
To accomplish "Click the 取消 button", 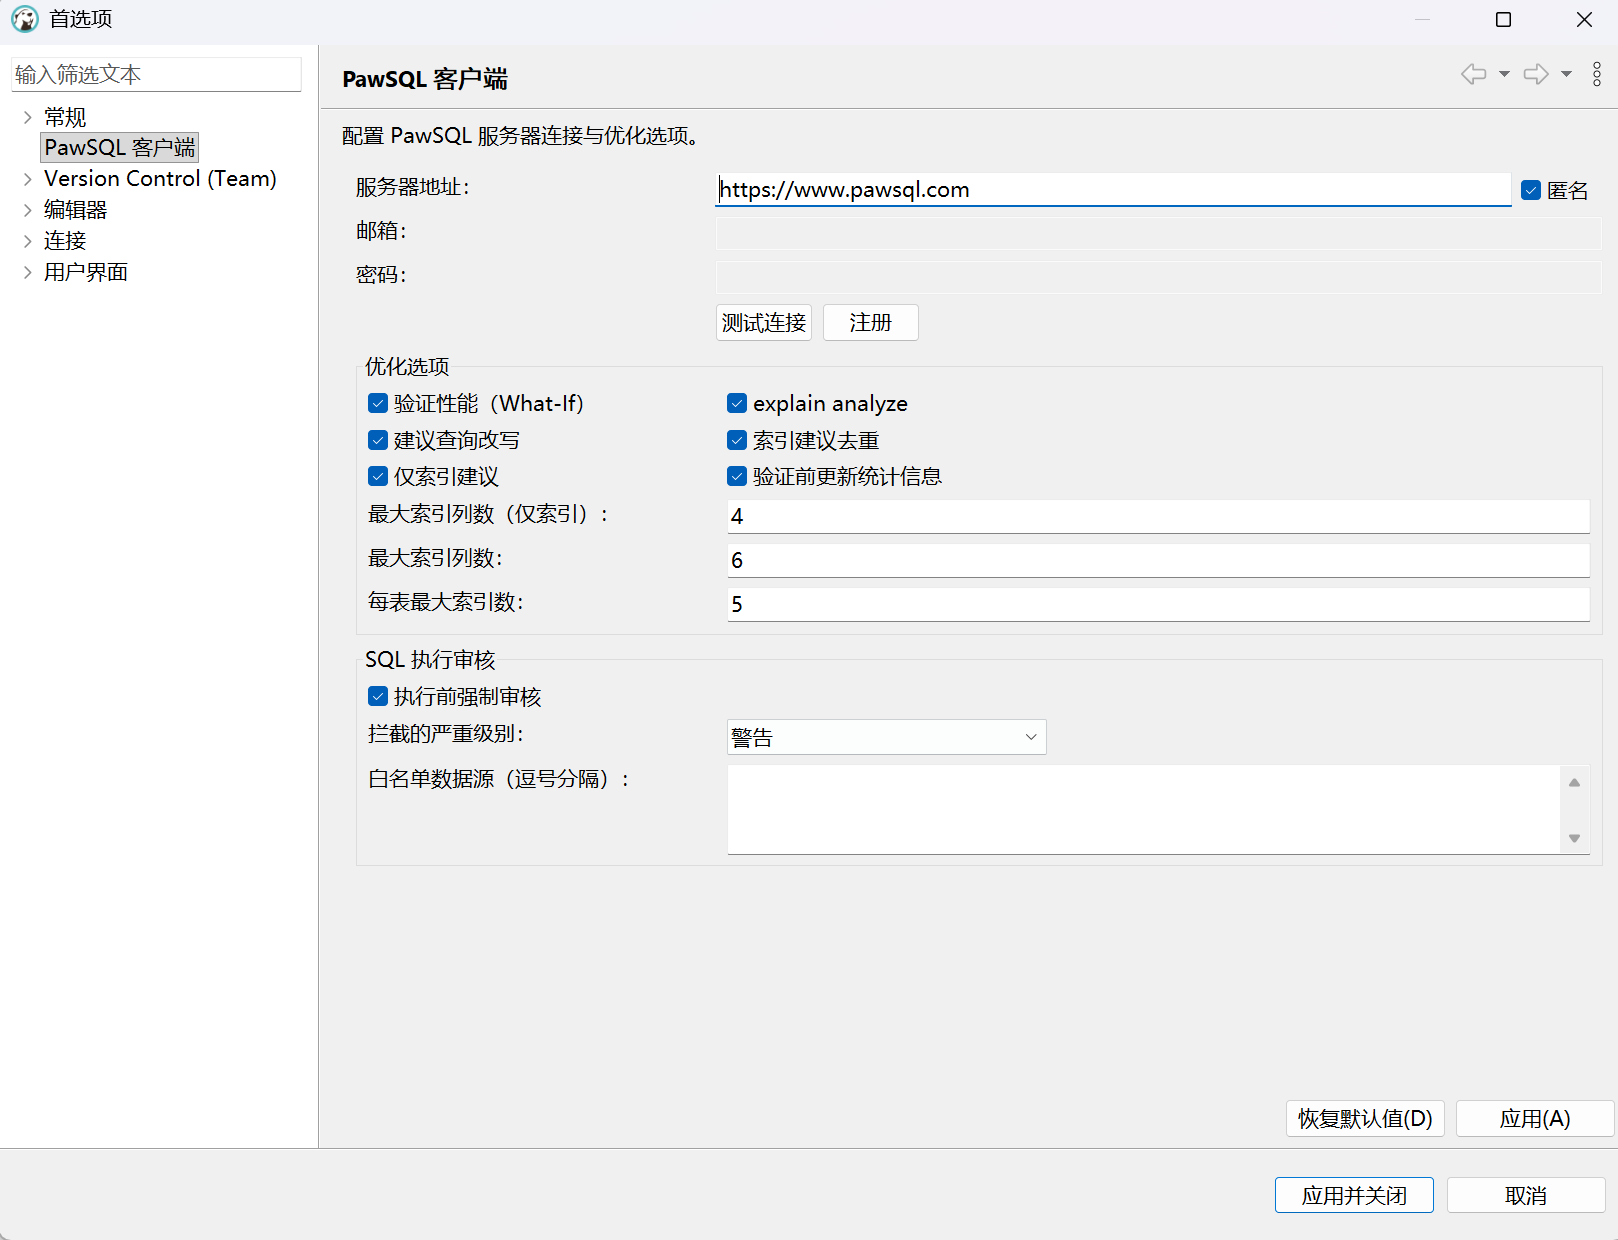I will [1526, 1195].
